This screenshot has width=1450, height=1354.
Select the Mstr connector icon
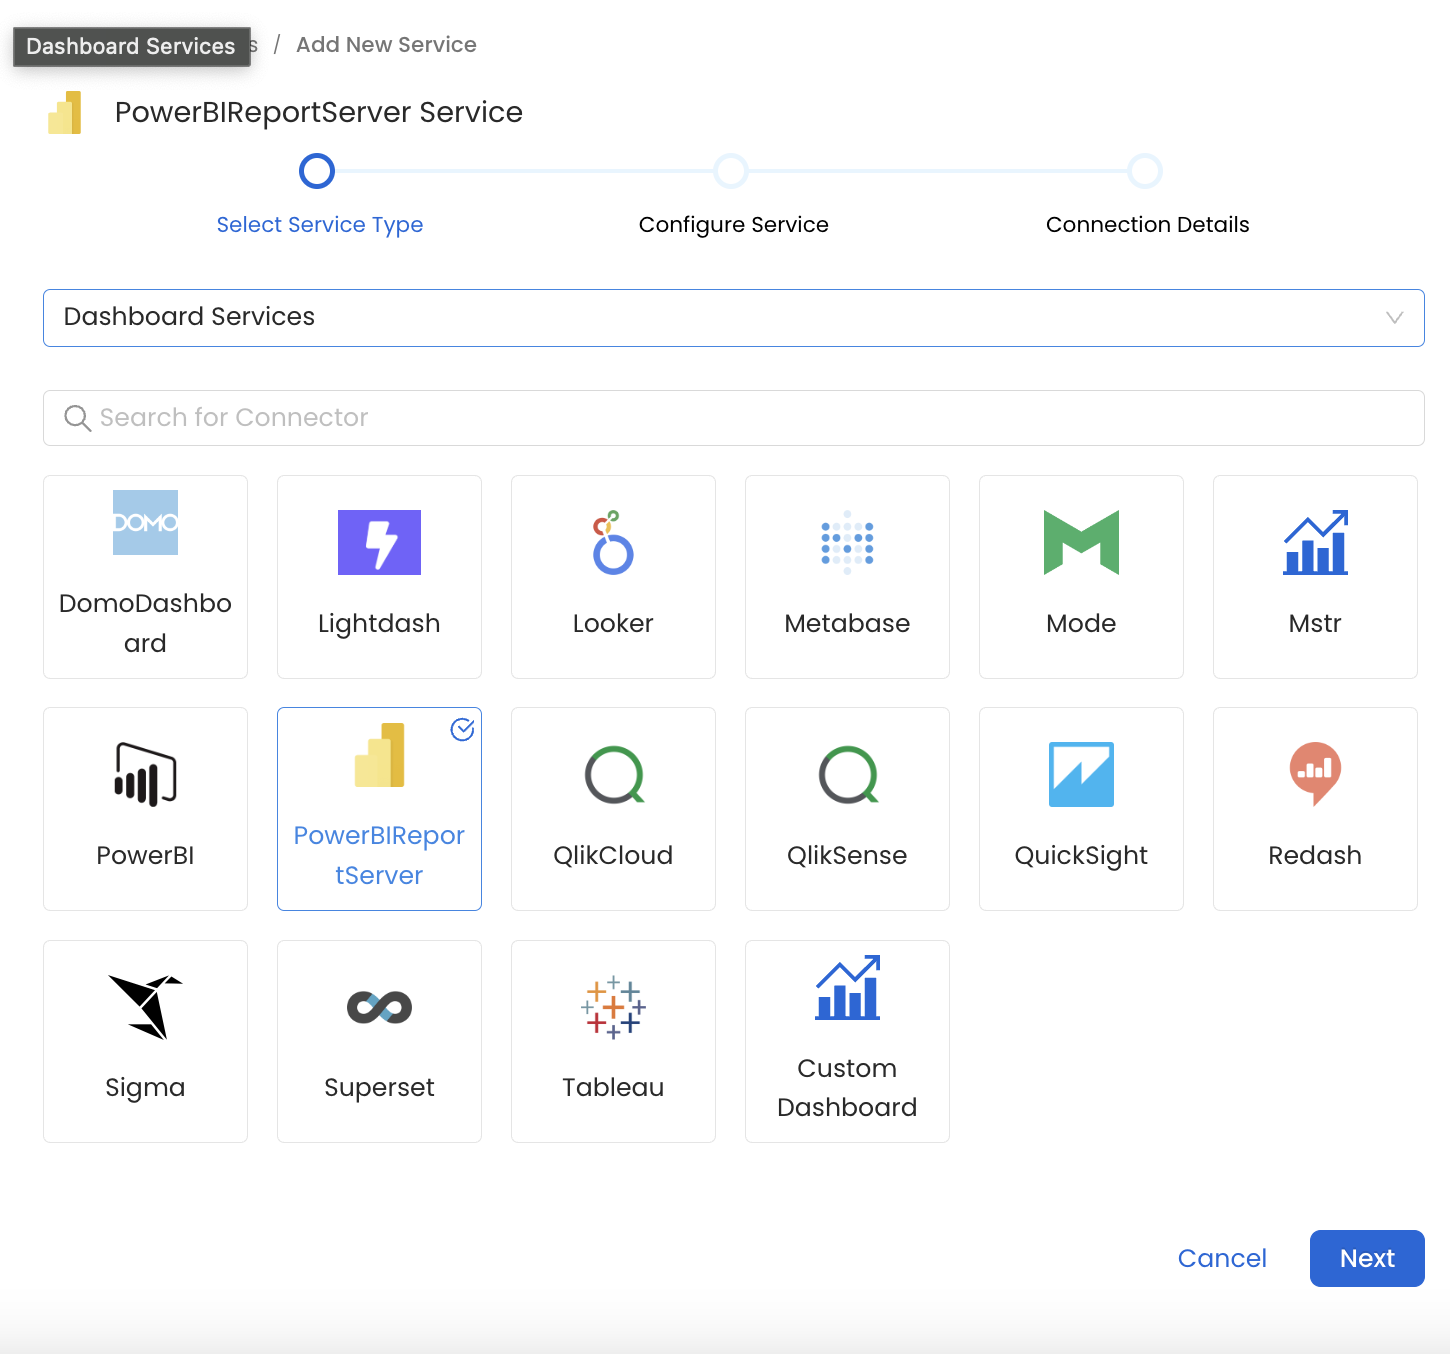(x=1315, y=543)
